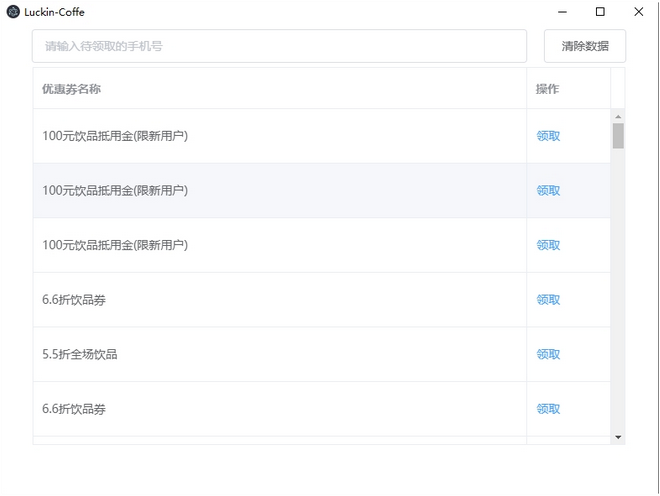Click the scroll up arrow of coupon list
Image resolution: width=660 pixels, height=496 pixels.
pos(618,116)
